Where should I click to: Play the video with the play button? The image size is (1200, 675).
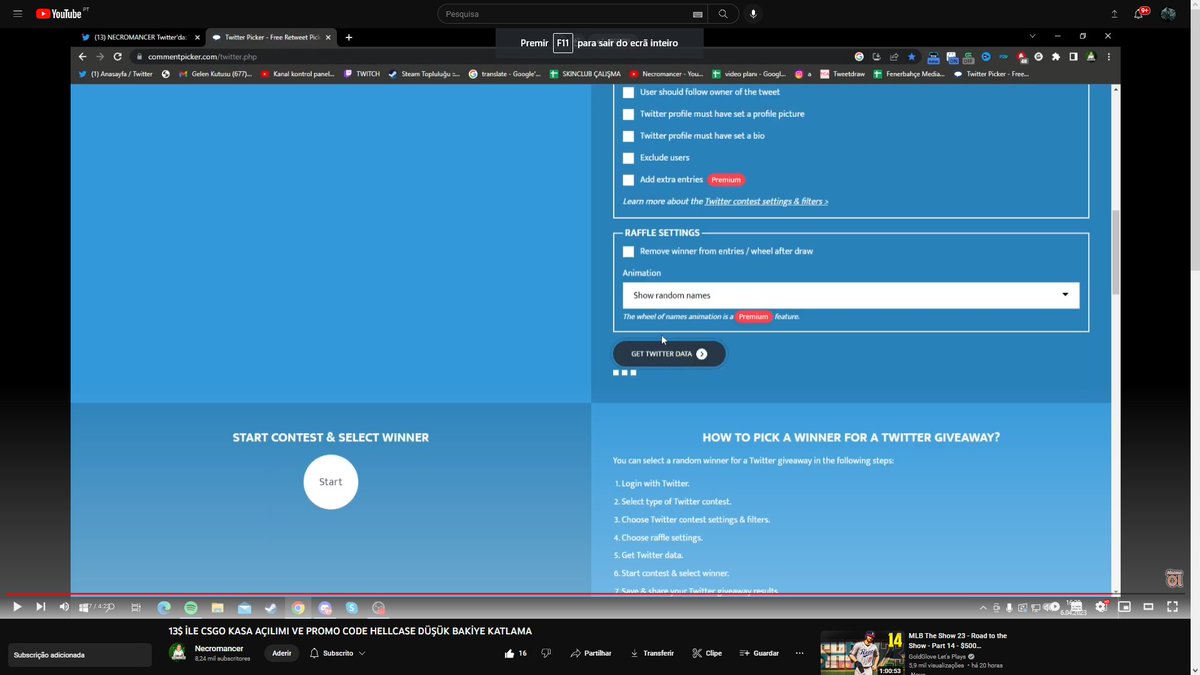tap(17, 607)
